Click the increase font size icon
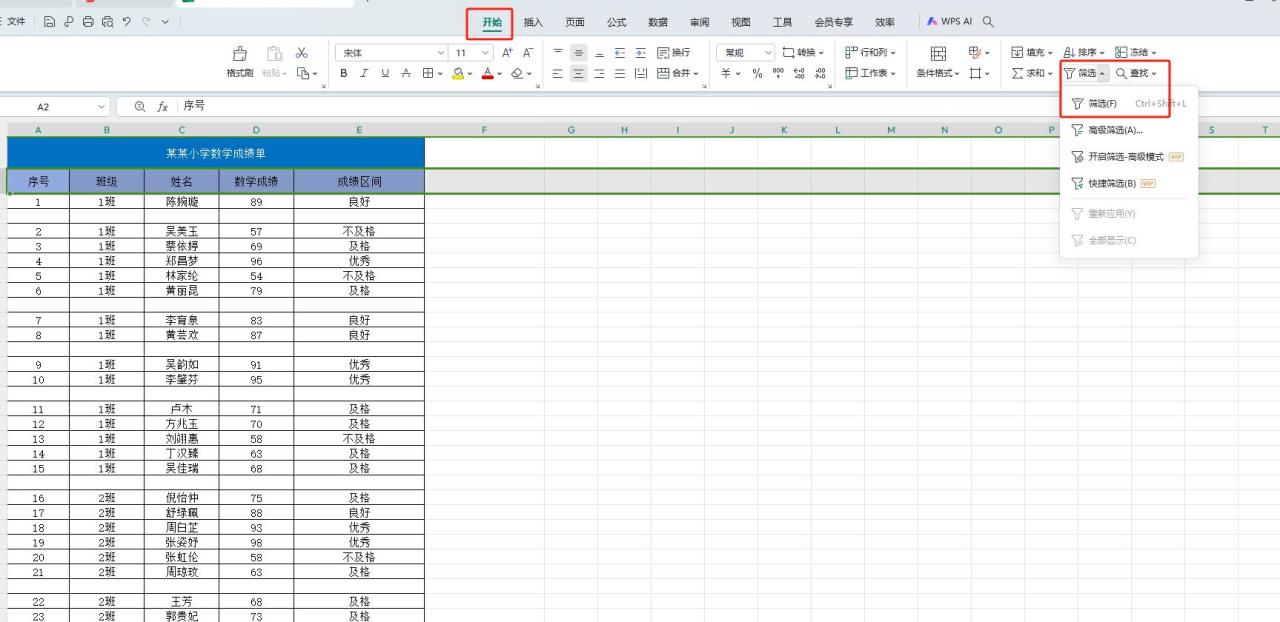The height and width of the screenshot is (622, 1280). [507, 53]
